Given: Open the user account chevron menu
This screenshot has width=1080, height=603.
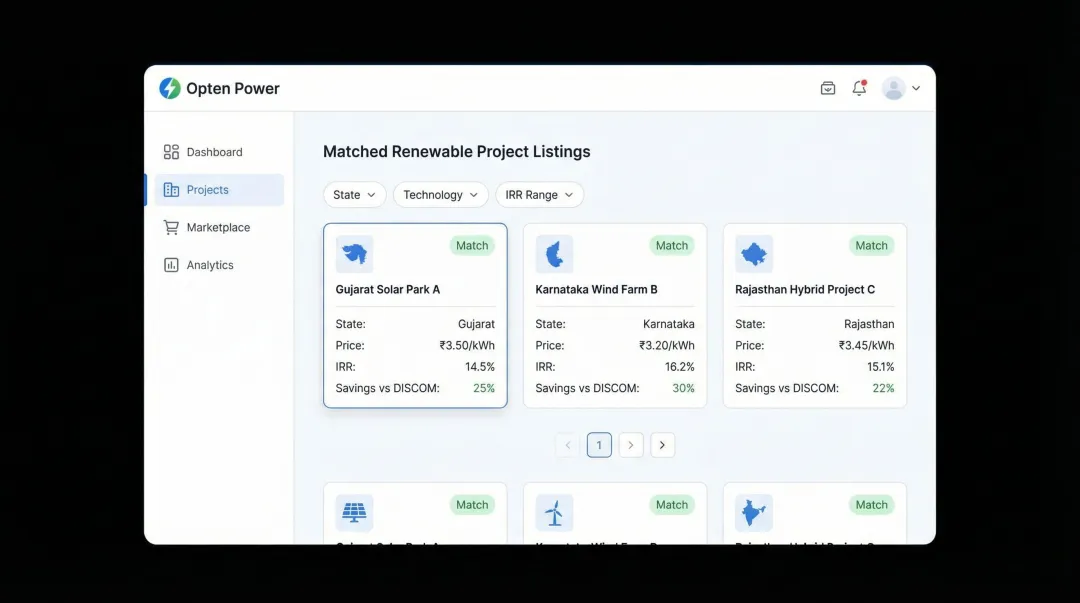Looking at the screenshot, I should point(915,88).
